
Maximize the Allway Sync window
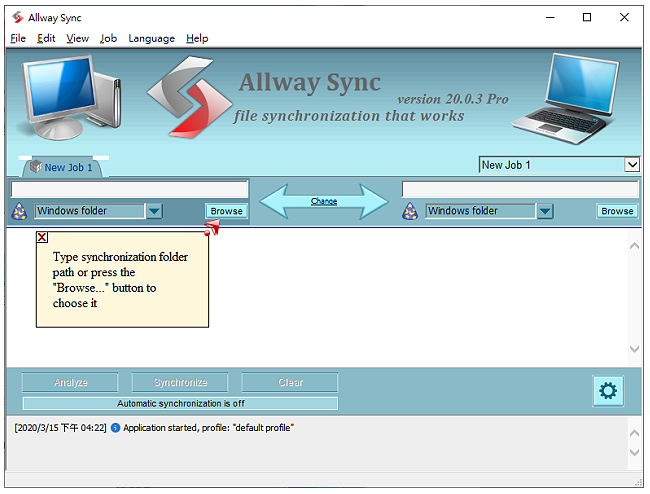click(587, 17)
